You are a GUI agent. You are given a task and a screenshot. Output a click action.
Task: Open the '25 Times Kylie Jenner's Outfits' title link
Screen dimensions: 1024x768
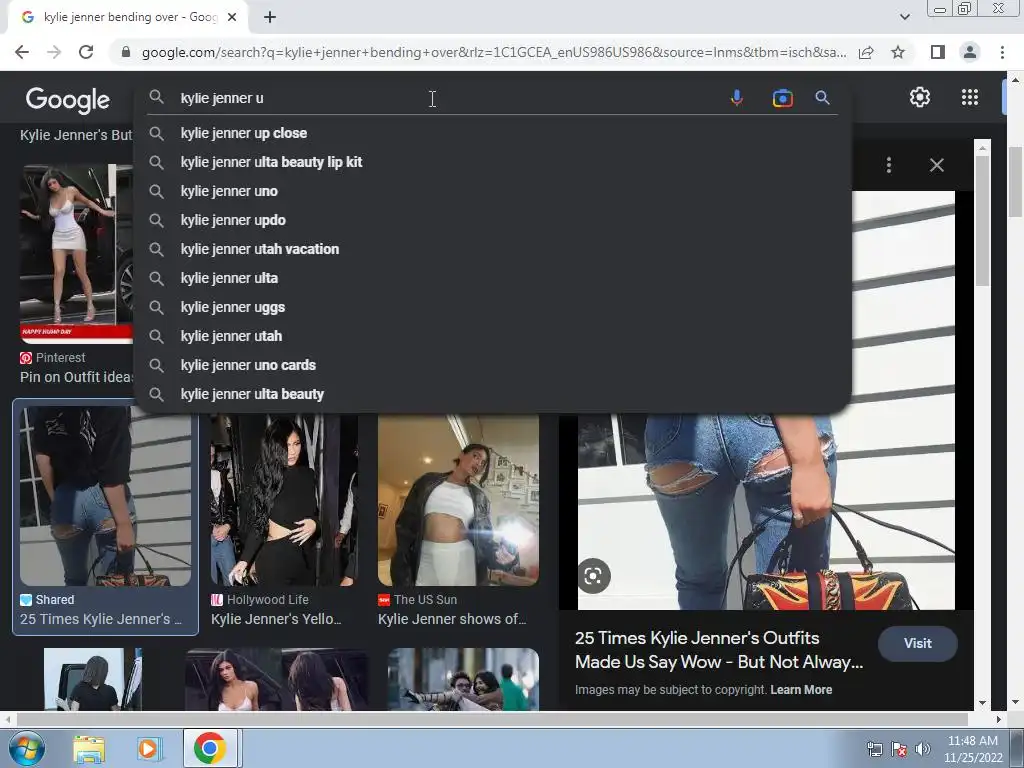point(719,650)
